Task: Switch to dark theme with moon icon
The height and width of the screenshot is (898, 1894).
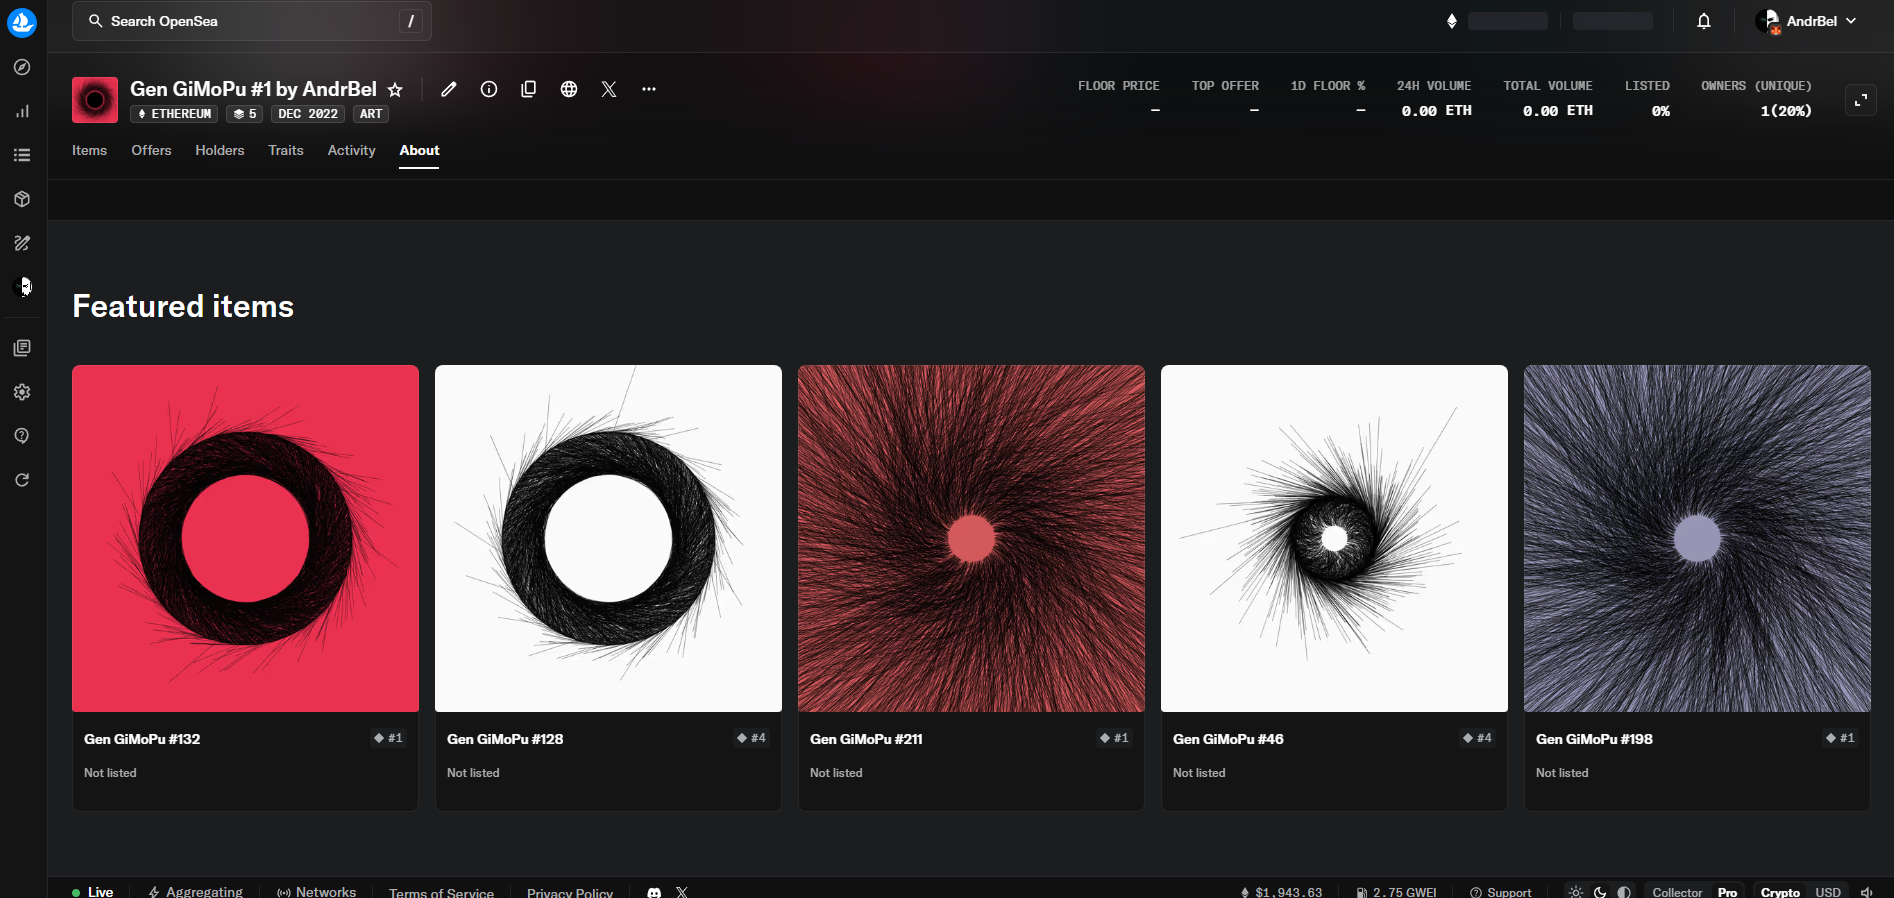Action: (1600, 891)
